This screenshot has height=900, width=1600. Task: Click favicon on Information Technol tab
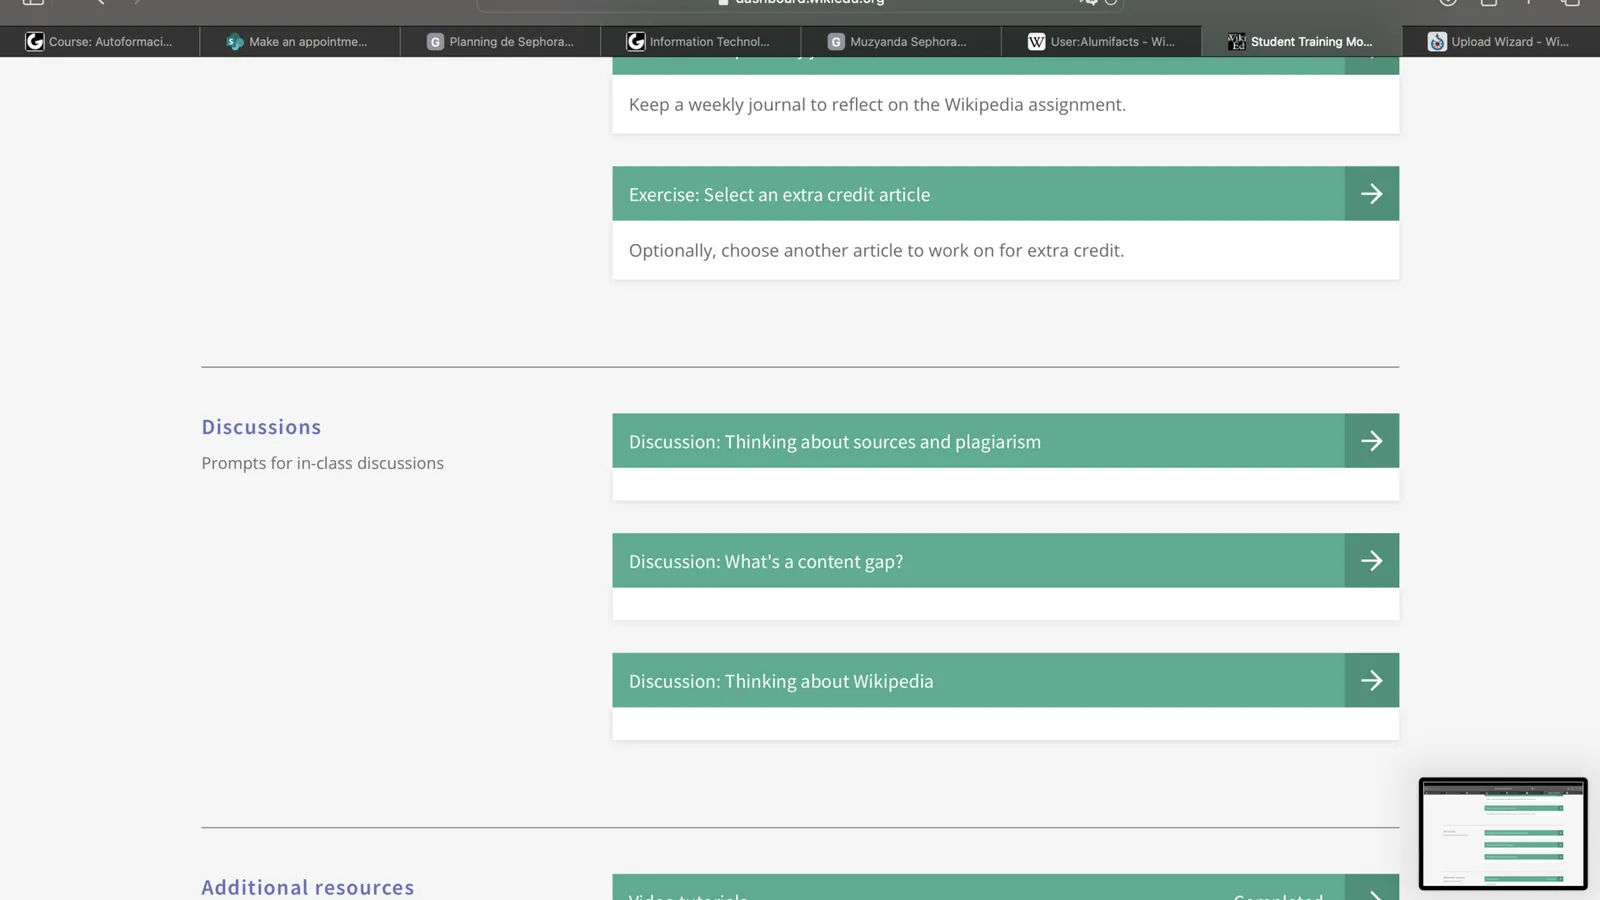636,41
